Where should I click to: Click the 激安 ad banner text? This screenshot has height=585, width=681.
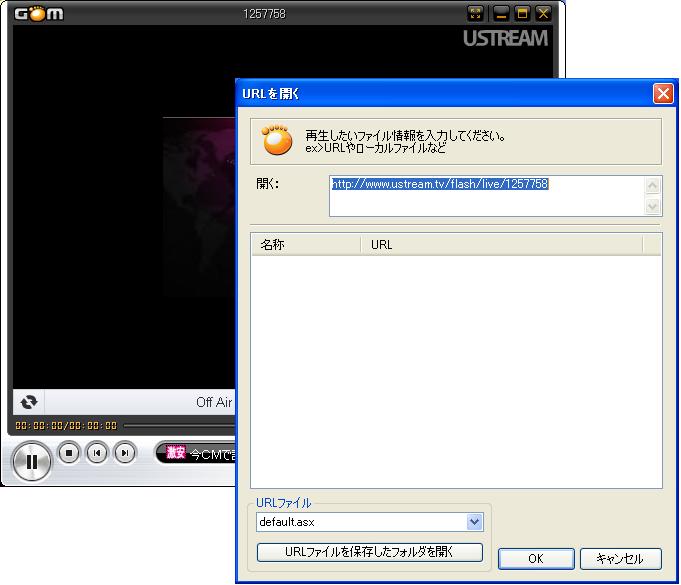tap(176, 453)
